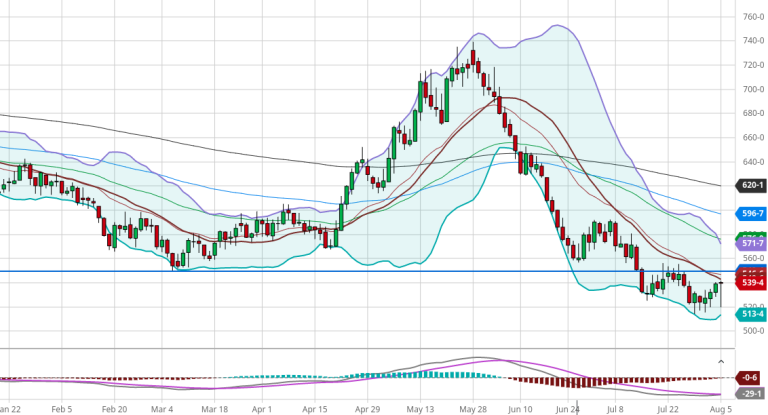Click the Jun 10 date axis label

(519, 409)
